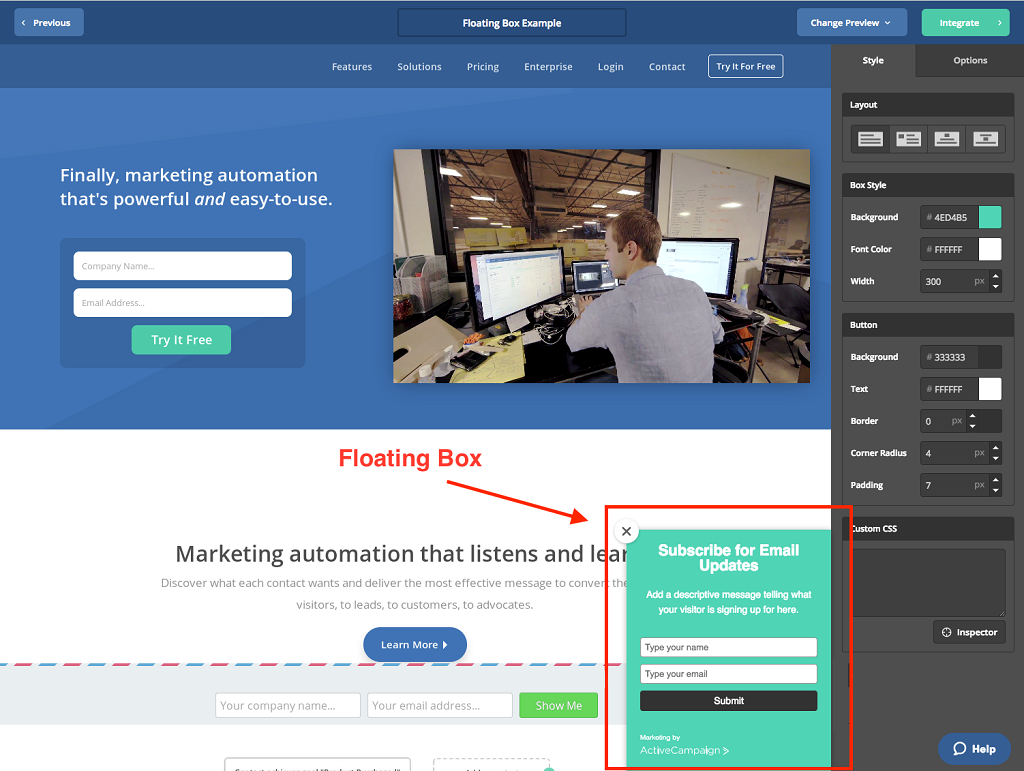Screen dimensions: 1024x771
Task: Switch to the Style tab
Action: (873, 61)
